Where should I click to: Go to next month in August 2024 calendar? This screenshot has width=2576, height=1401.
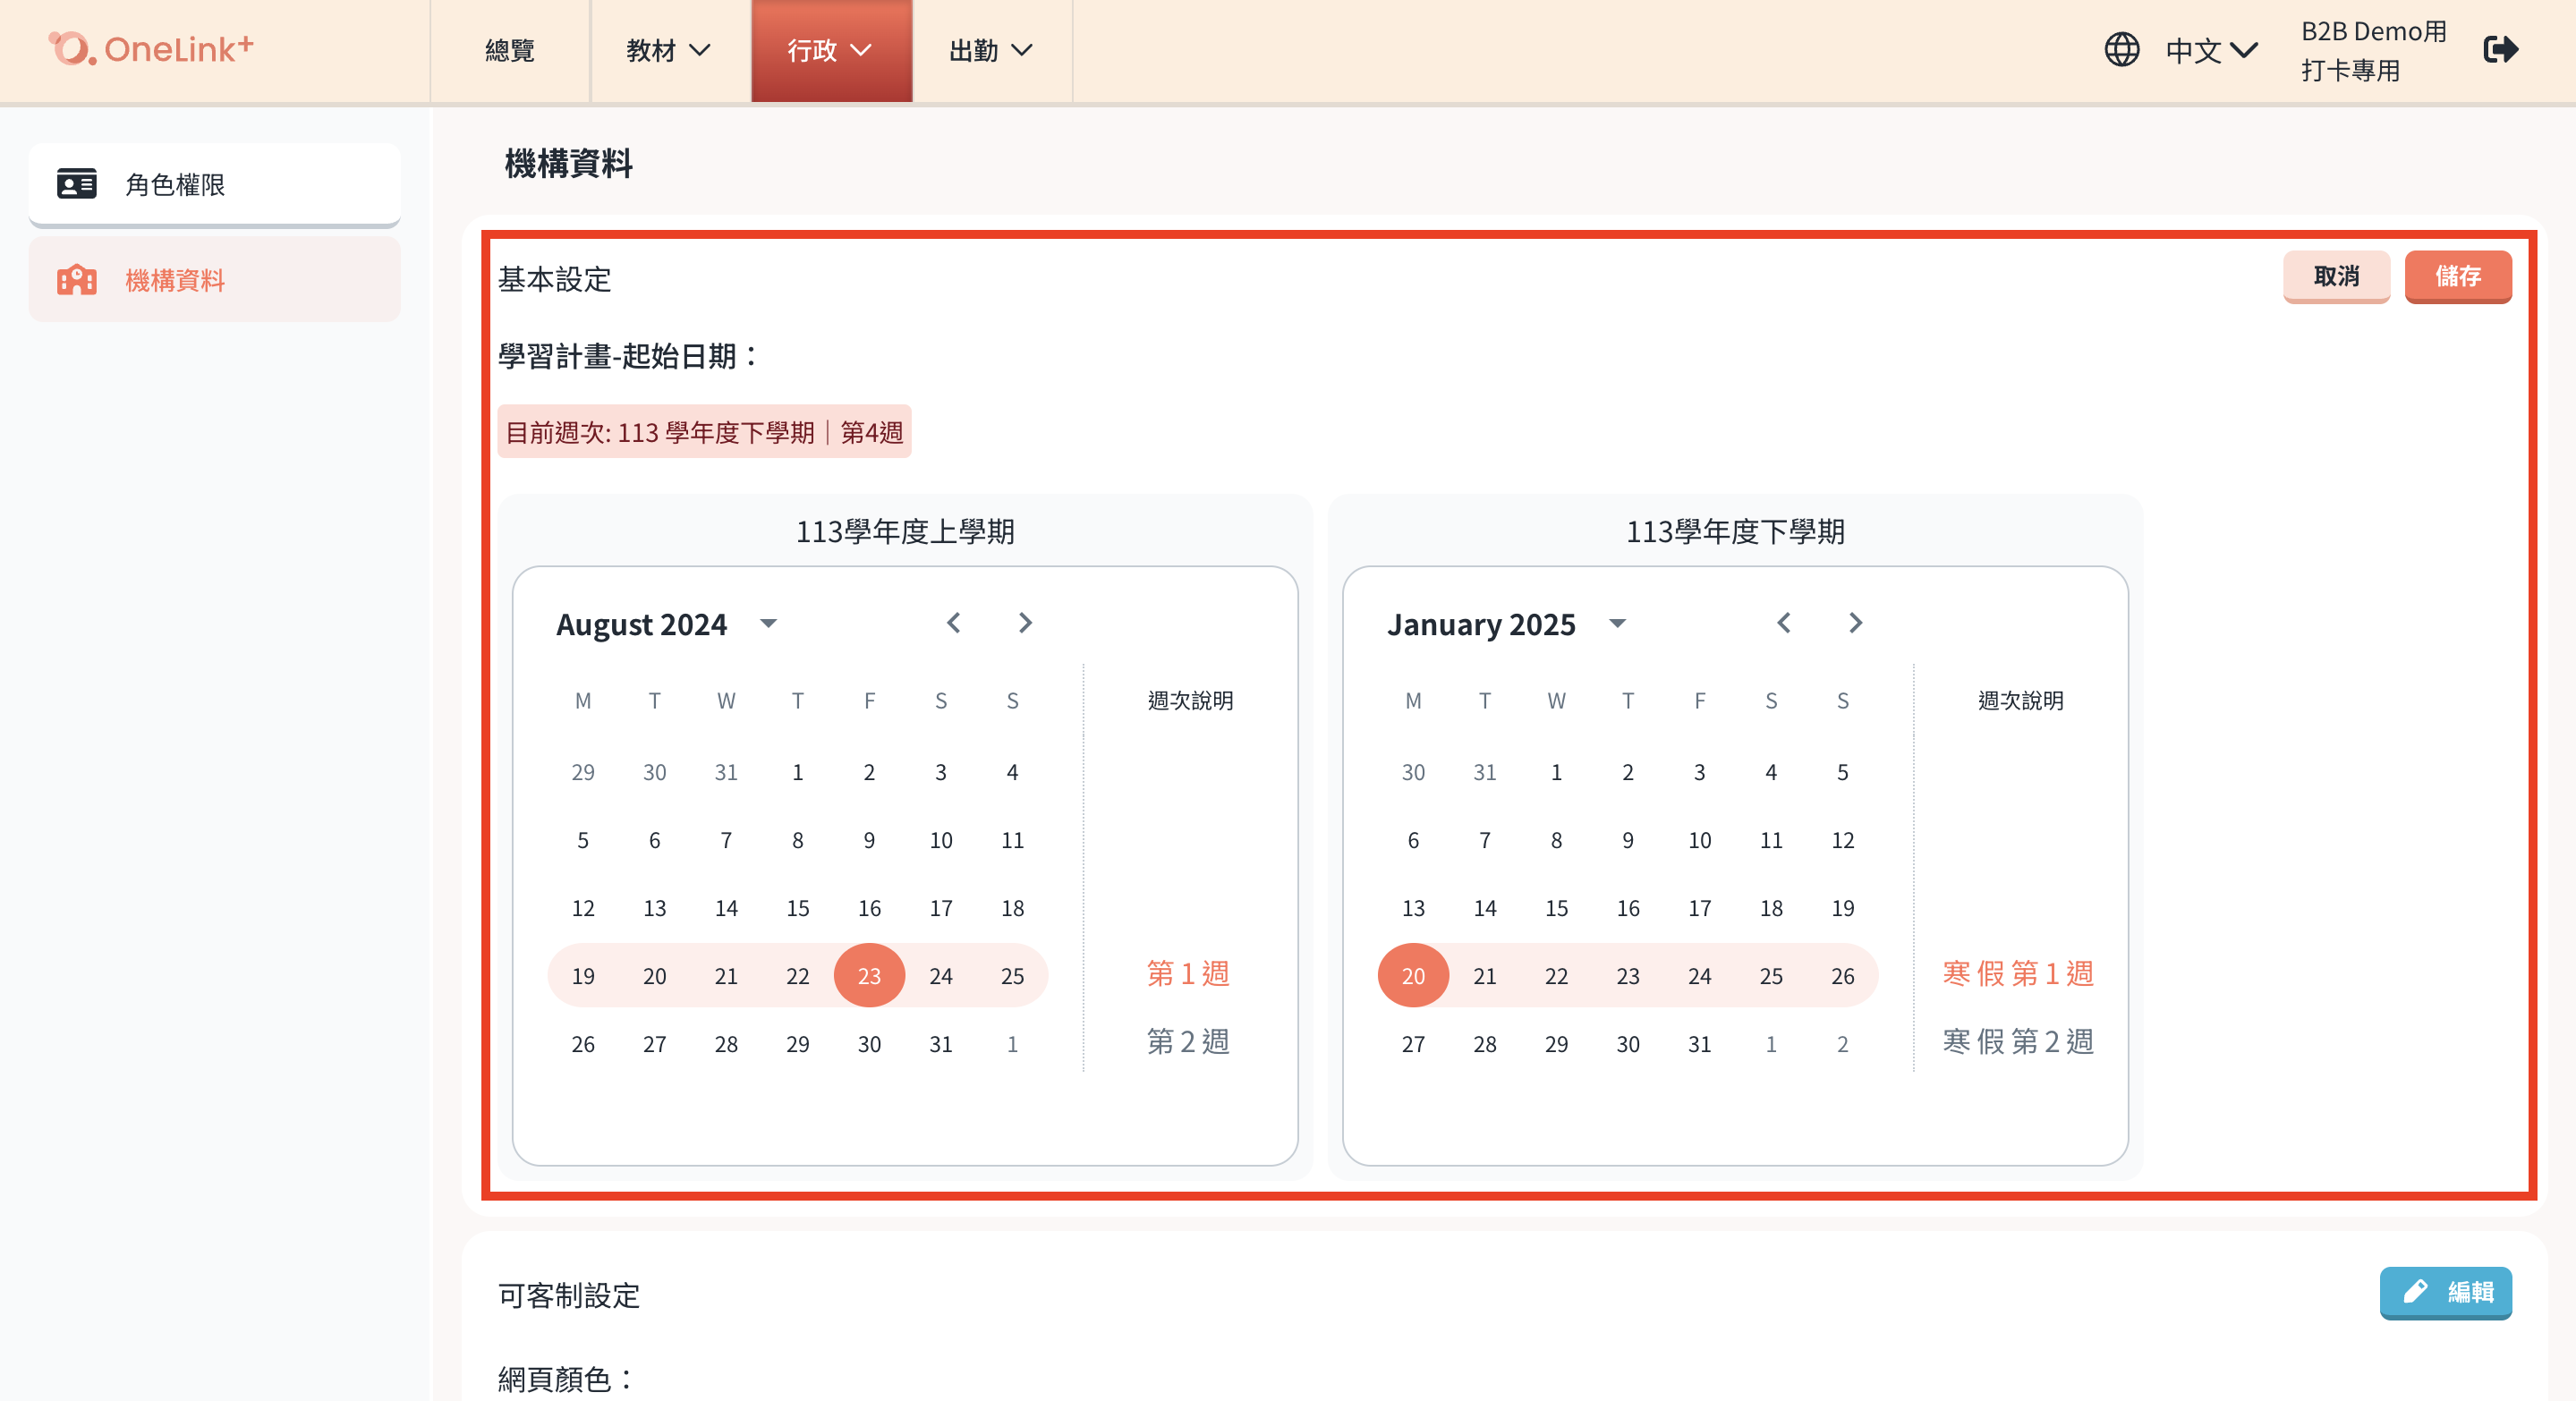click(1025, 623)
